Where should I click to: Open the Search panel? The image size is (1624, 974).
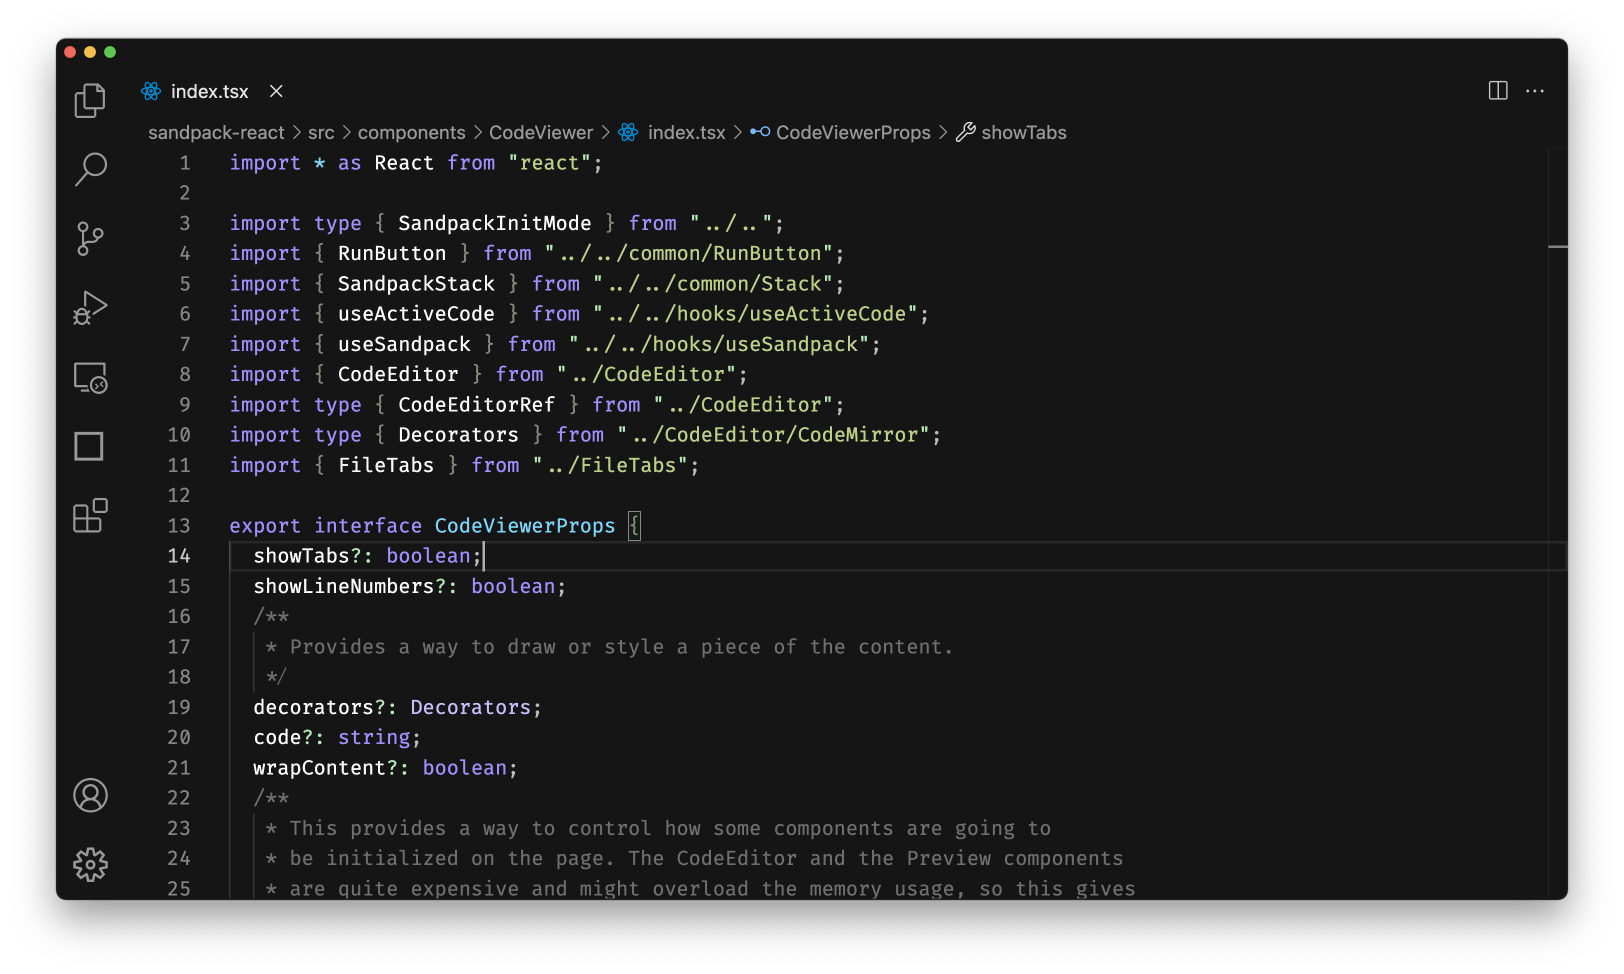coord(90,169)
